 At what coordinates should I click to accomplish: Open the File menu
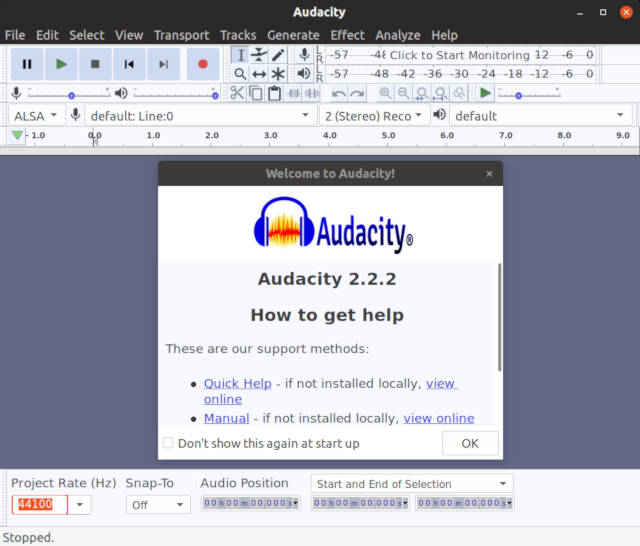[x=15, y=35]
